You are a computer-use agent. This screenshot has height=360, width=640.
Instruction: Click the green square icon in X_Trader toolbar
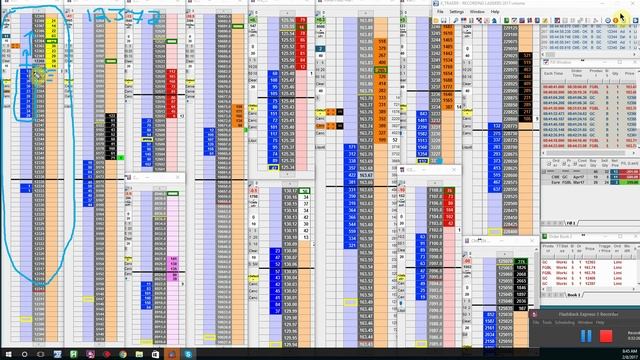(506, 20)
